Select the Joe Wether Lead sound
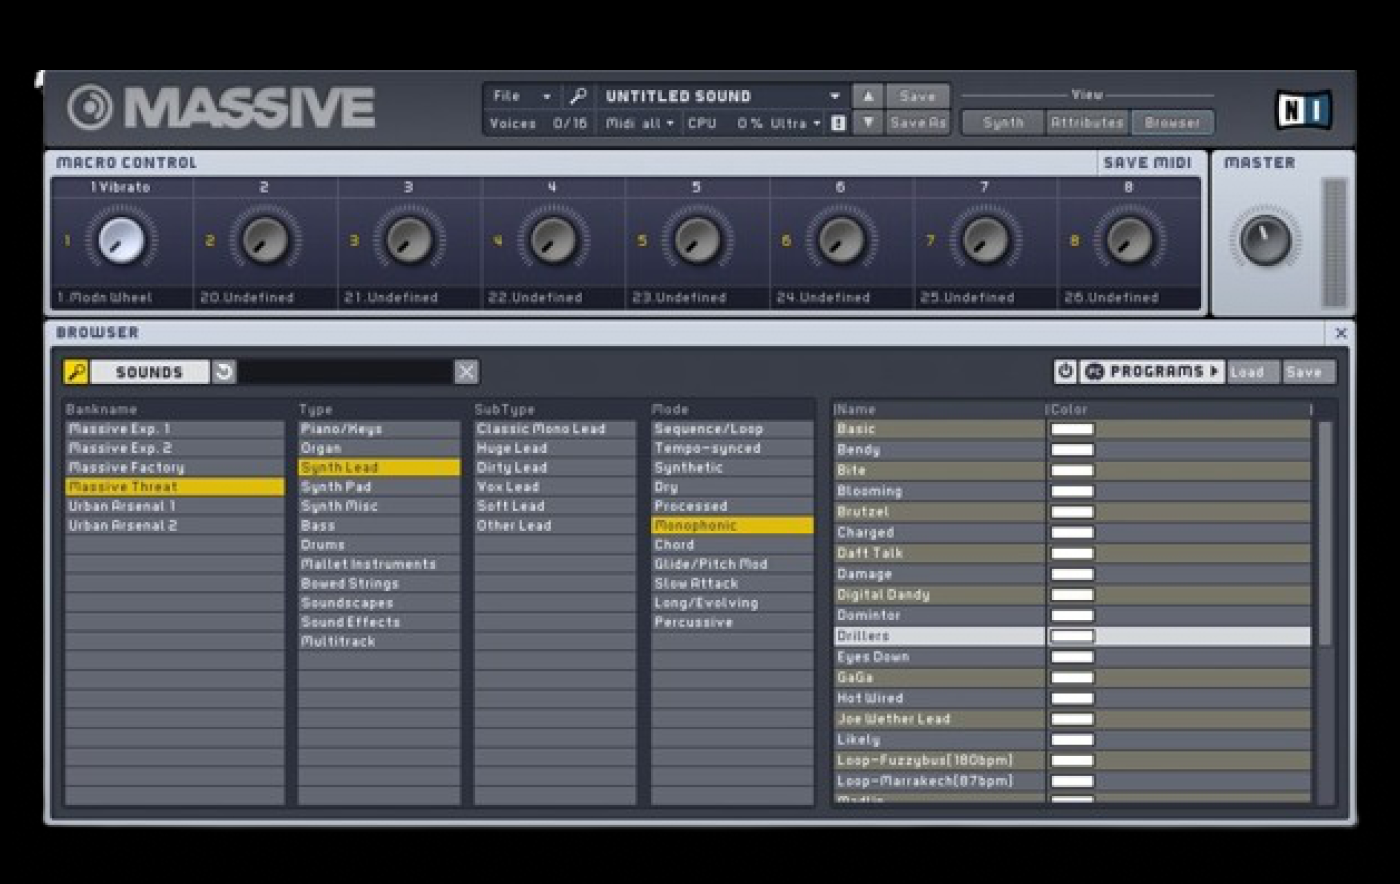Viewport: 1400px width, 884px height. (x=939, y=719)
